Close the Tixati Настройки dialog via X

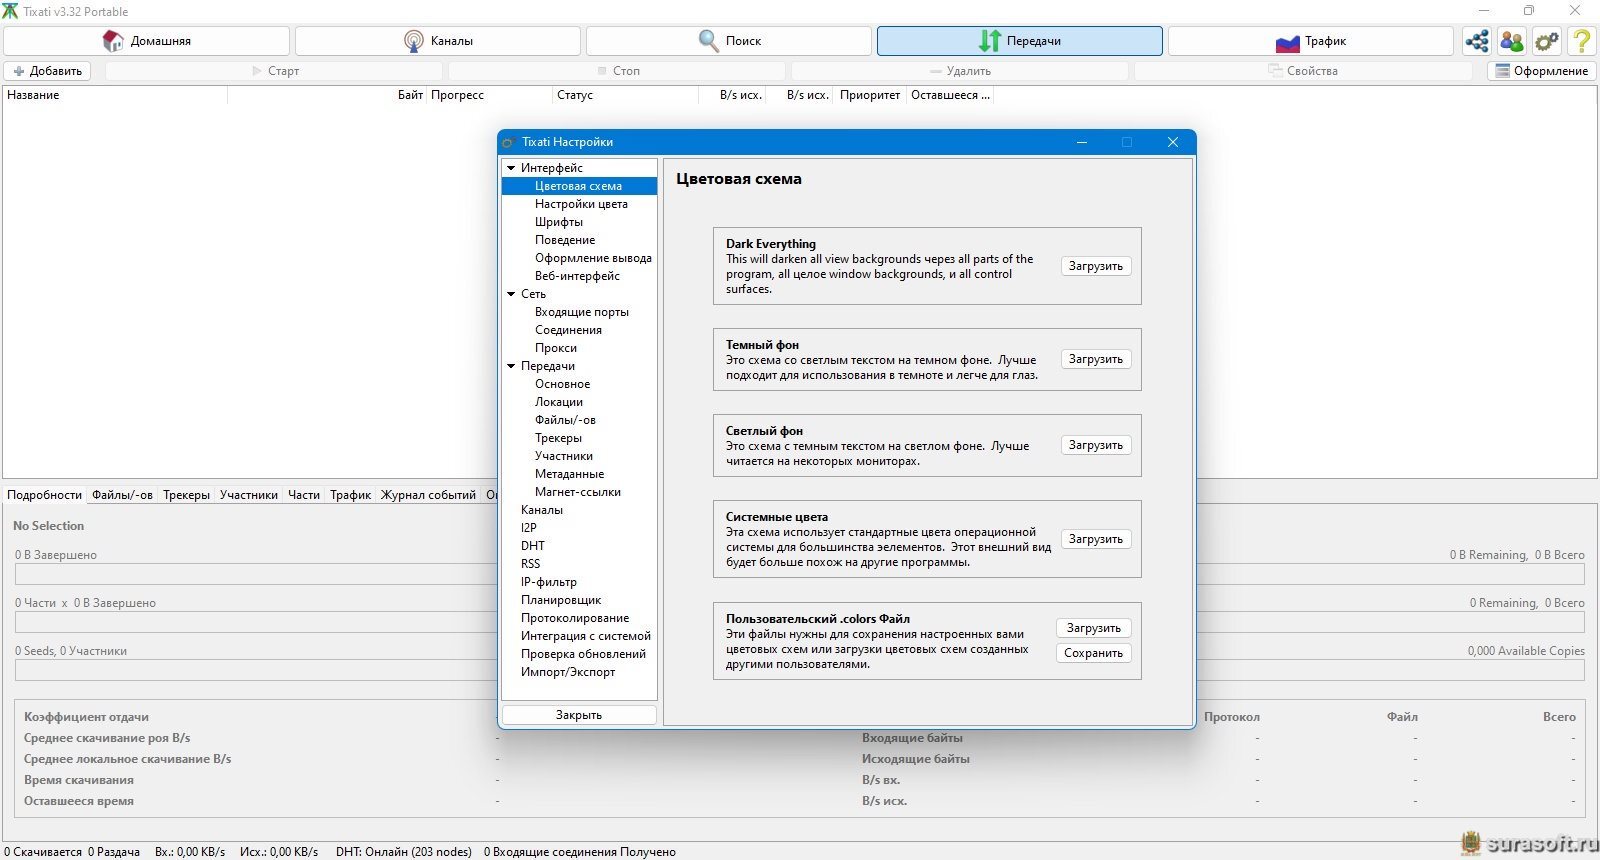tap(1173, 142)
